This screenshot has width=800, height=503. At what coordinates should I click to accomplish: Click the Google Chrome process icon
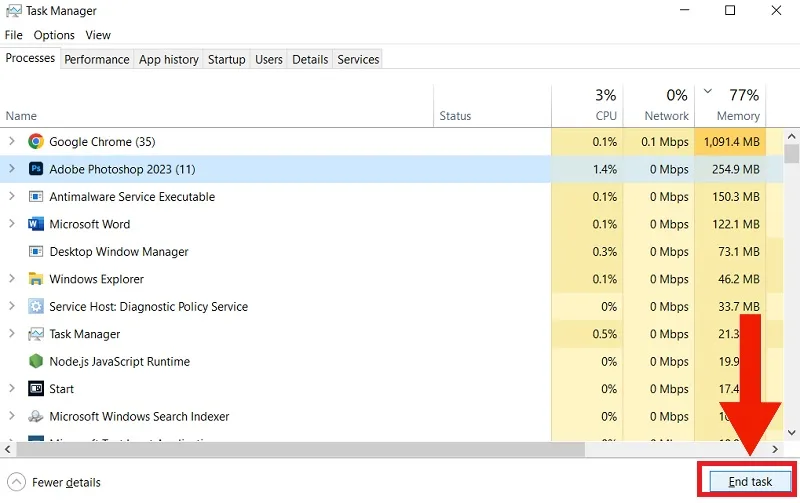pyautogui.click(x=36, y=141)
